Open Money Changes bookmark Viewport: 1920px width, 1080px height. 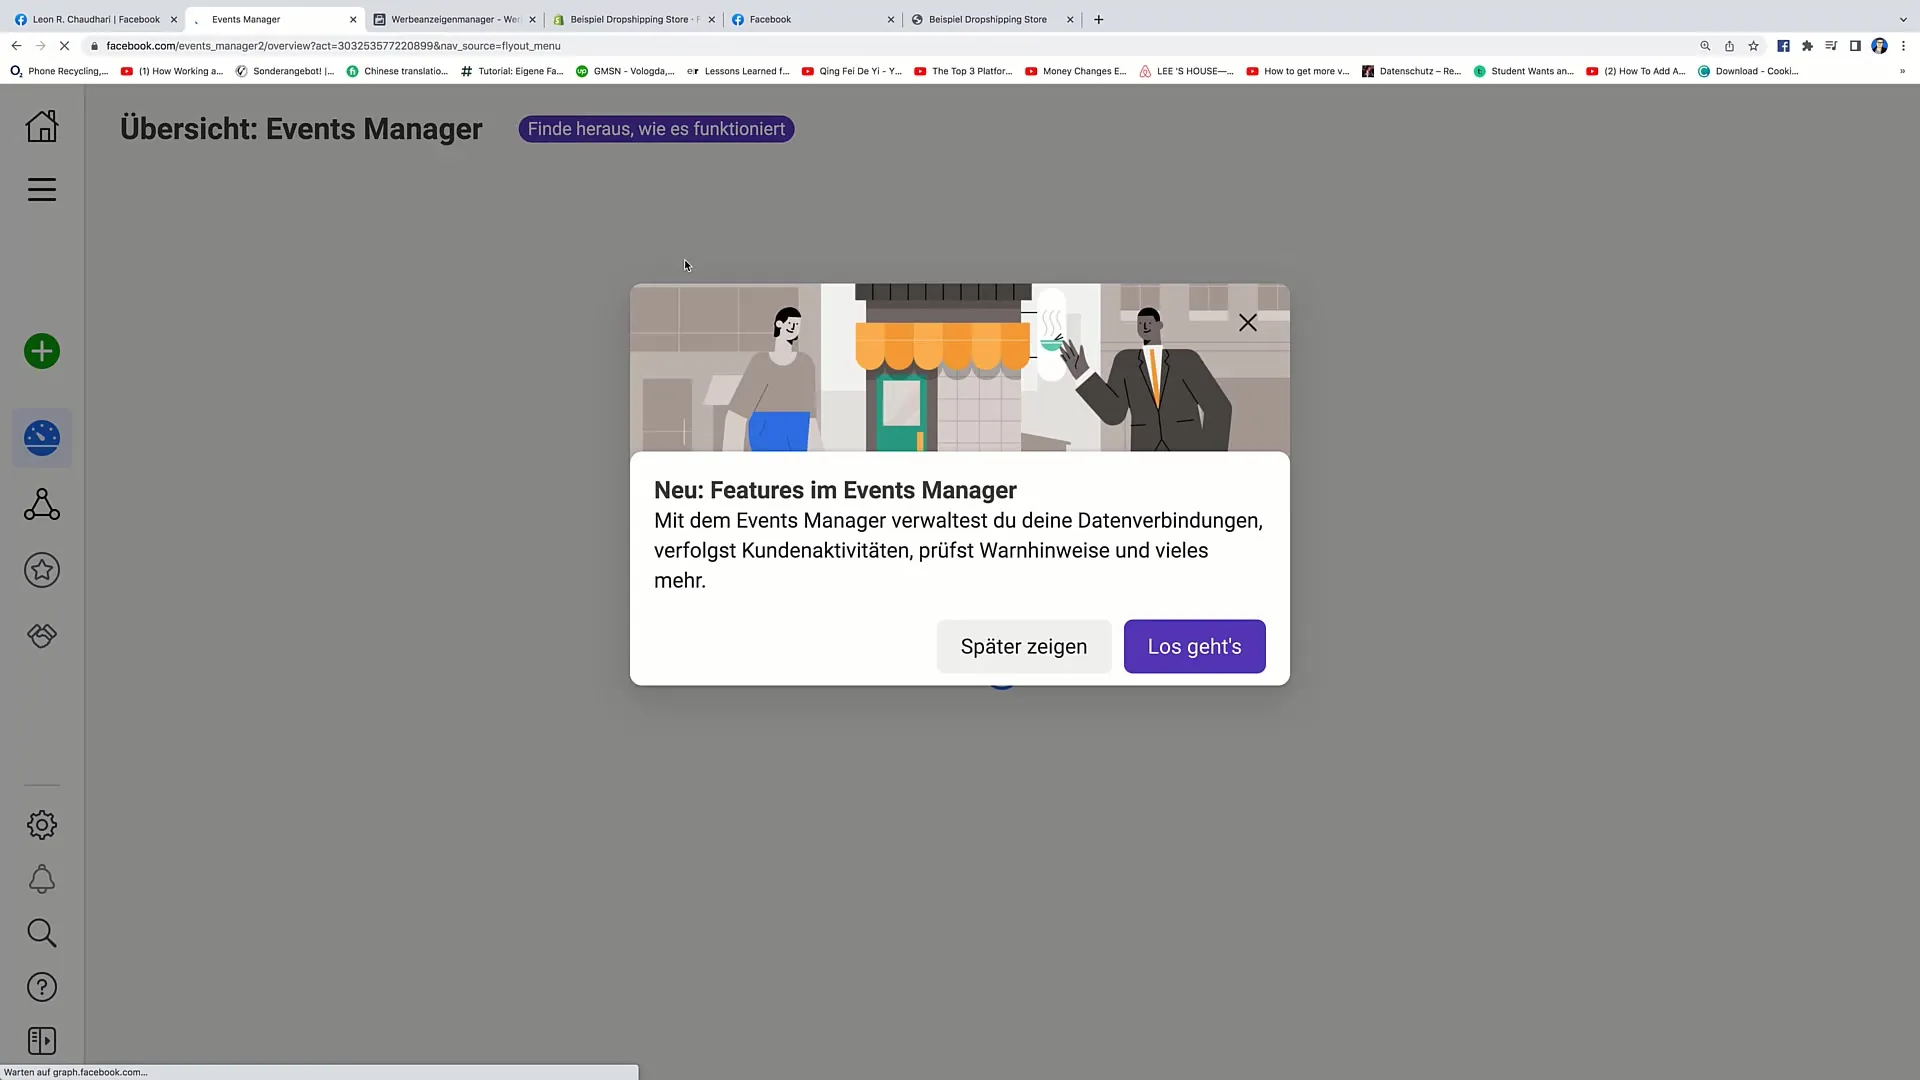[x=1076, y=71]
